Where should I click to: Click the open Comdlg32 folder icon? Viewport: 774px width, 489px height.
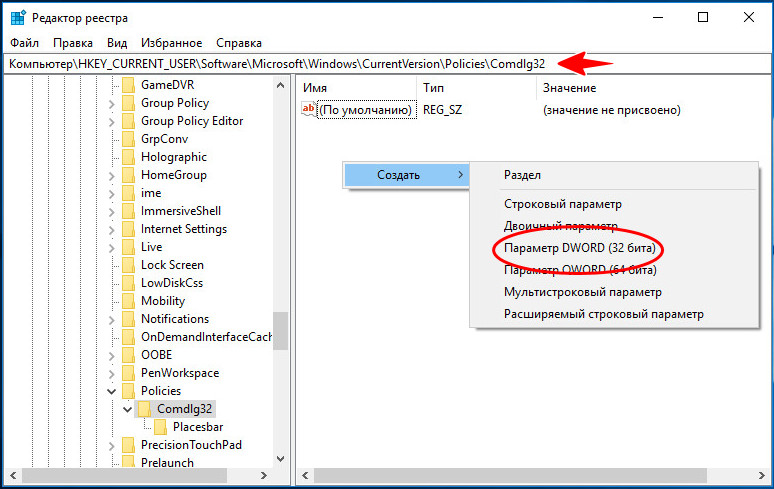(x=145, y=409)
